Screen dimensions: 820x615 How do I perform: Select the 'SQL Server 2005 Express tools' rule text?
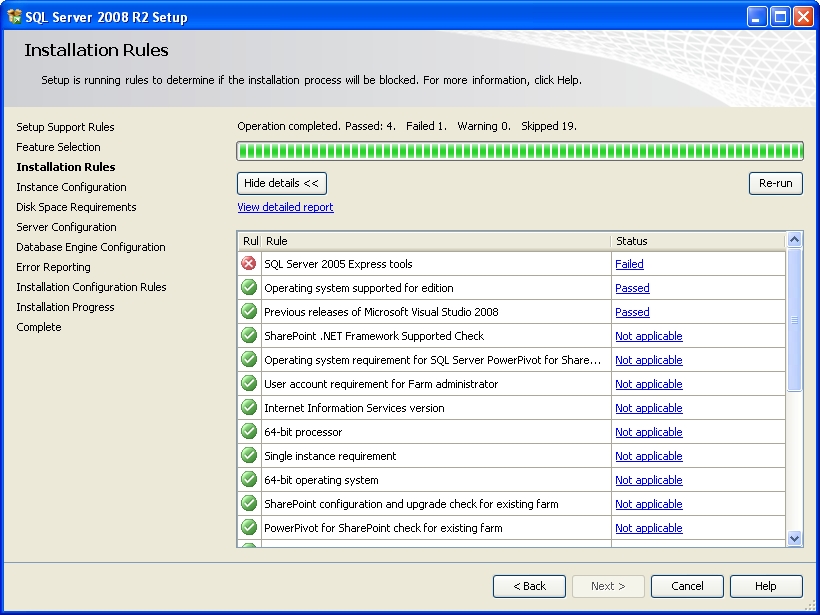[338, 264]
